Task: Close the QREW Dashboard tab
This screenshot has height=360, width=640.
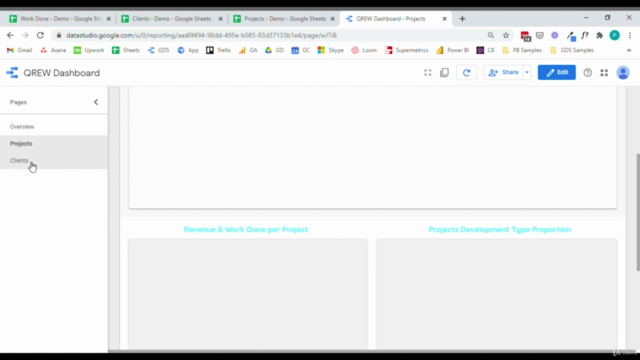Action: tap(444, 19)
